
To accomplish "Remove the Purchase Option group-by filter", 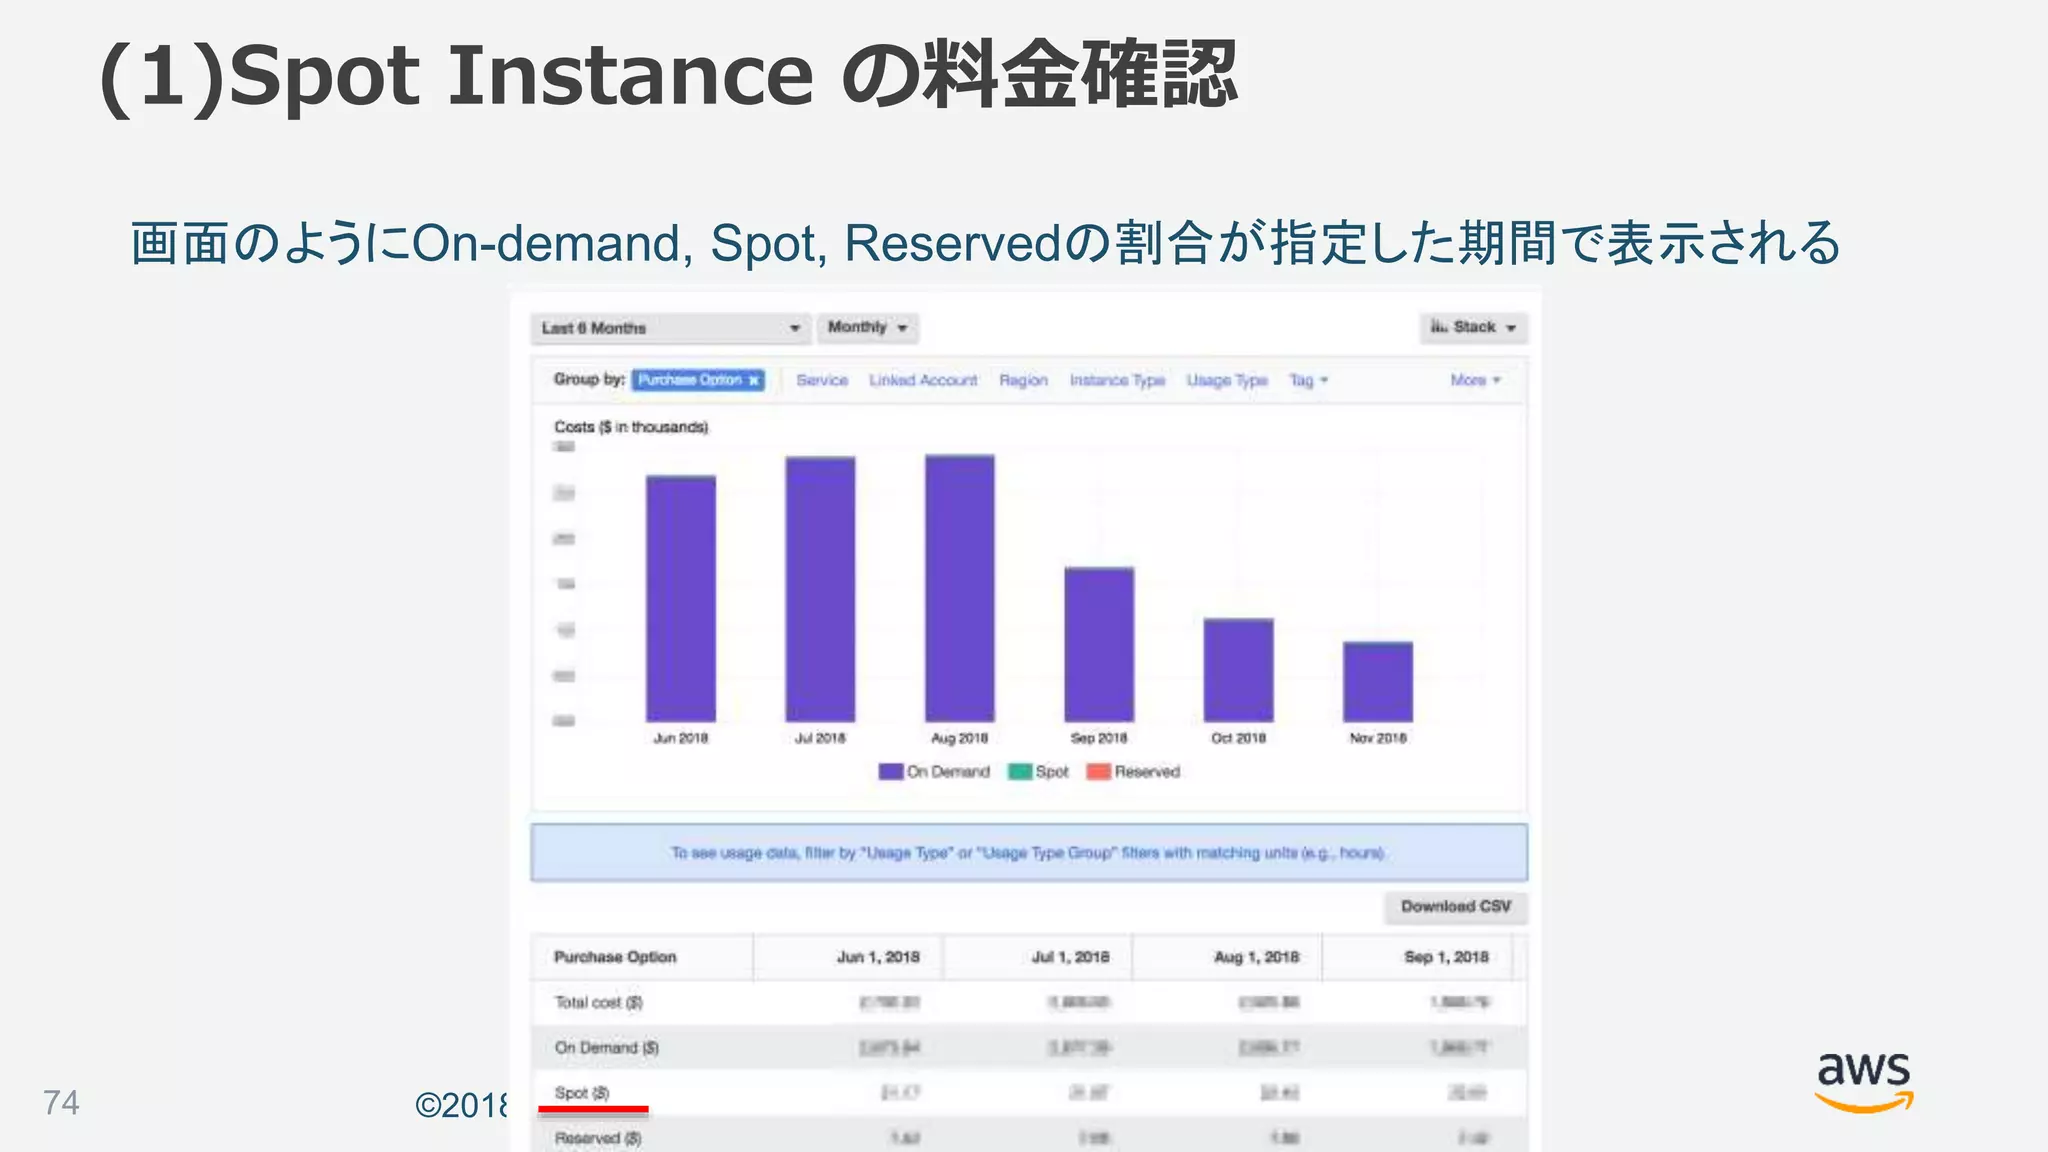I will pyautogui.click(x=754, y=380).
